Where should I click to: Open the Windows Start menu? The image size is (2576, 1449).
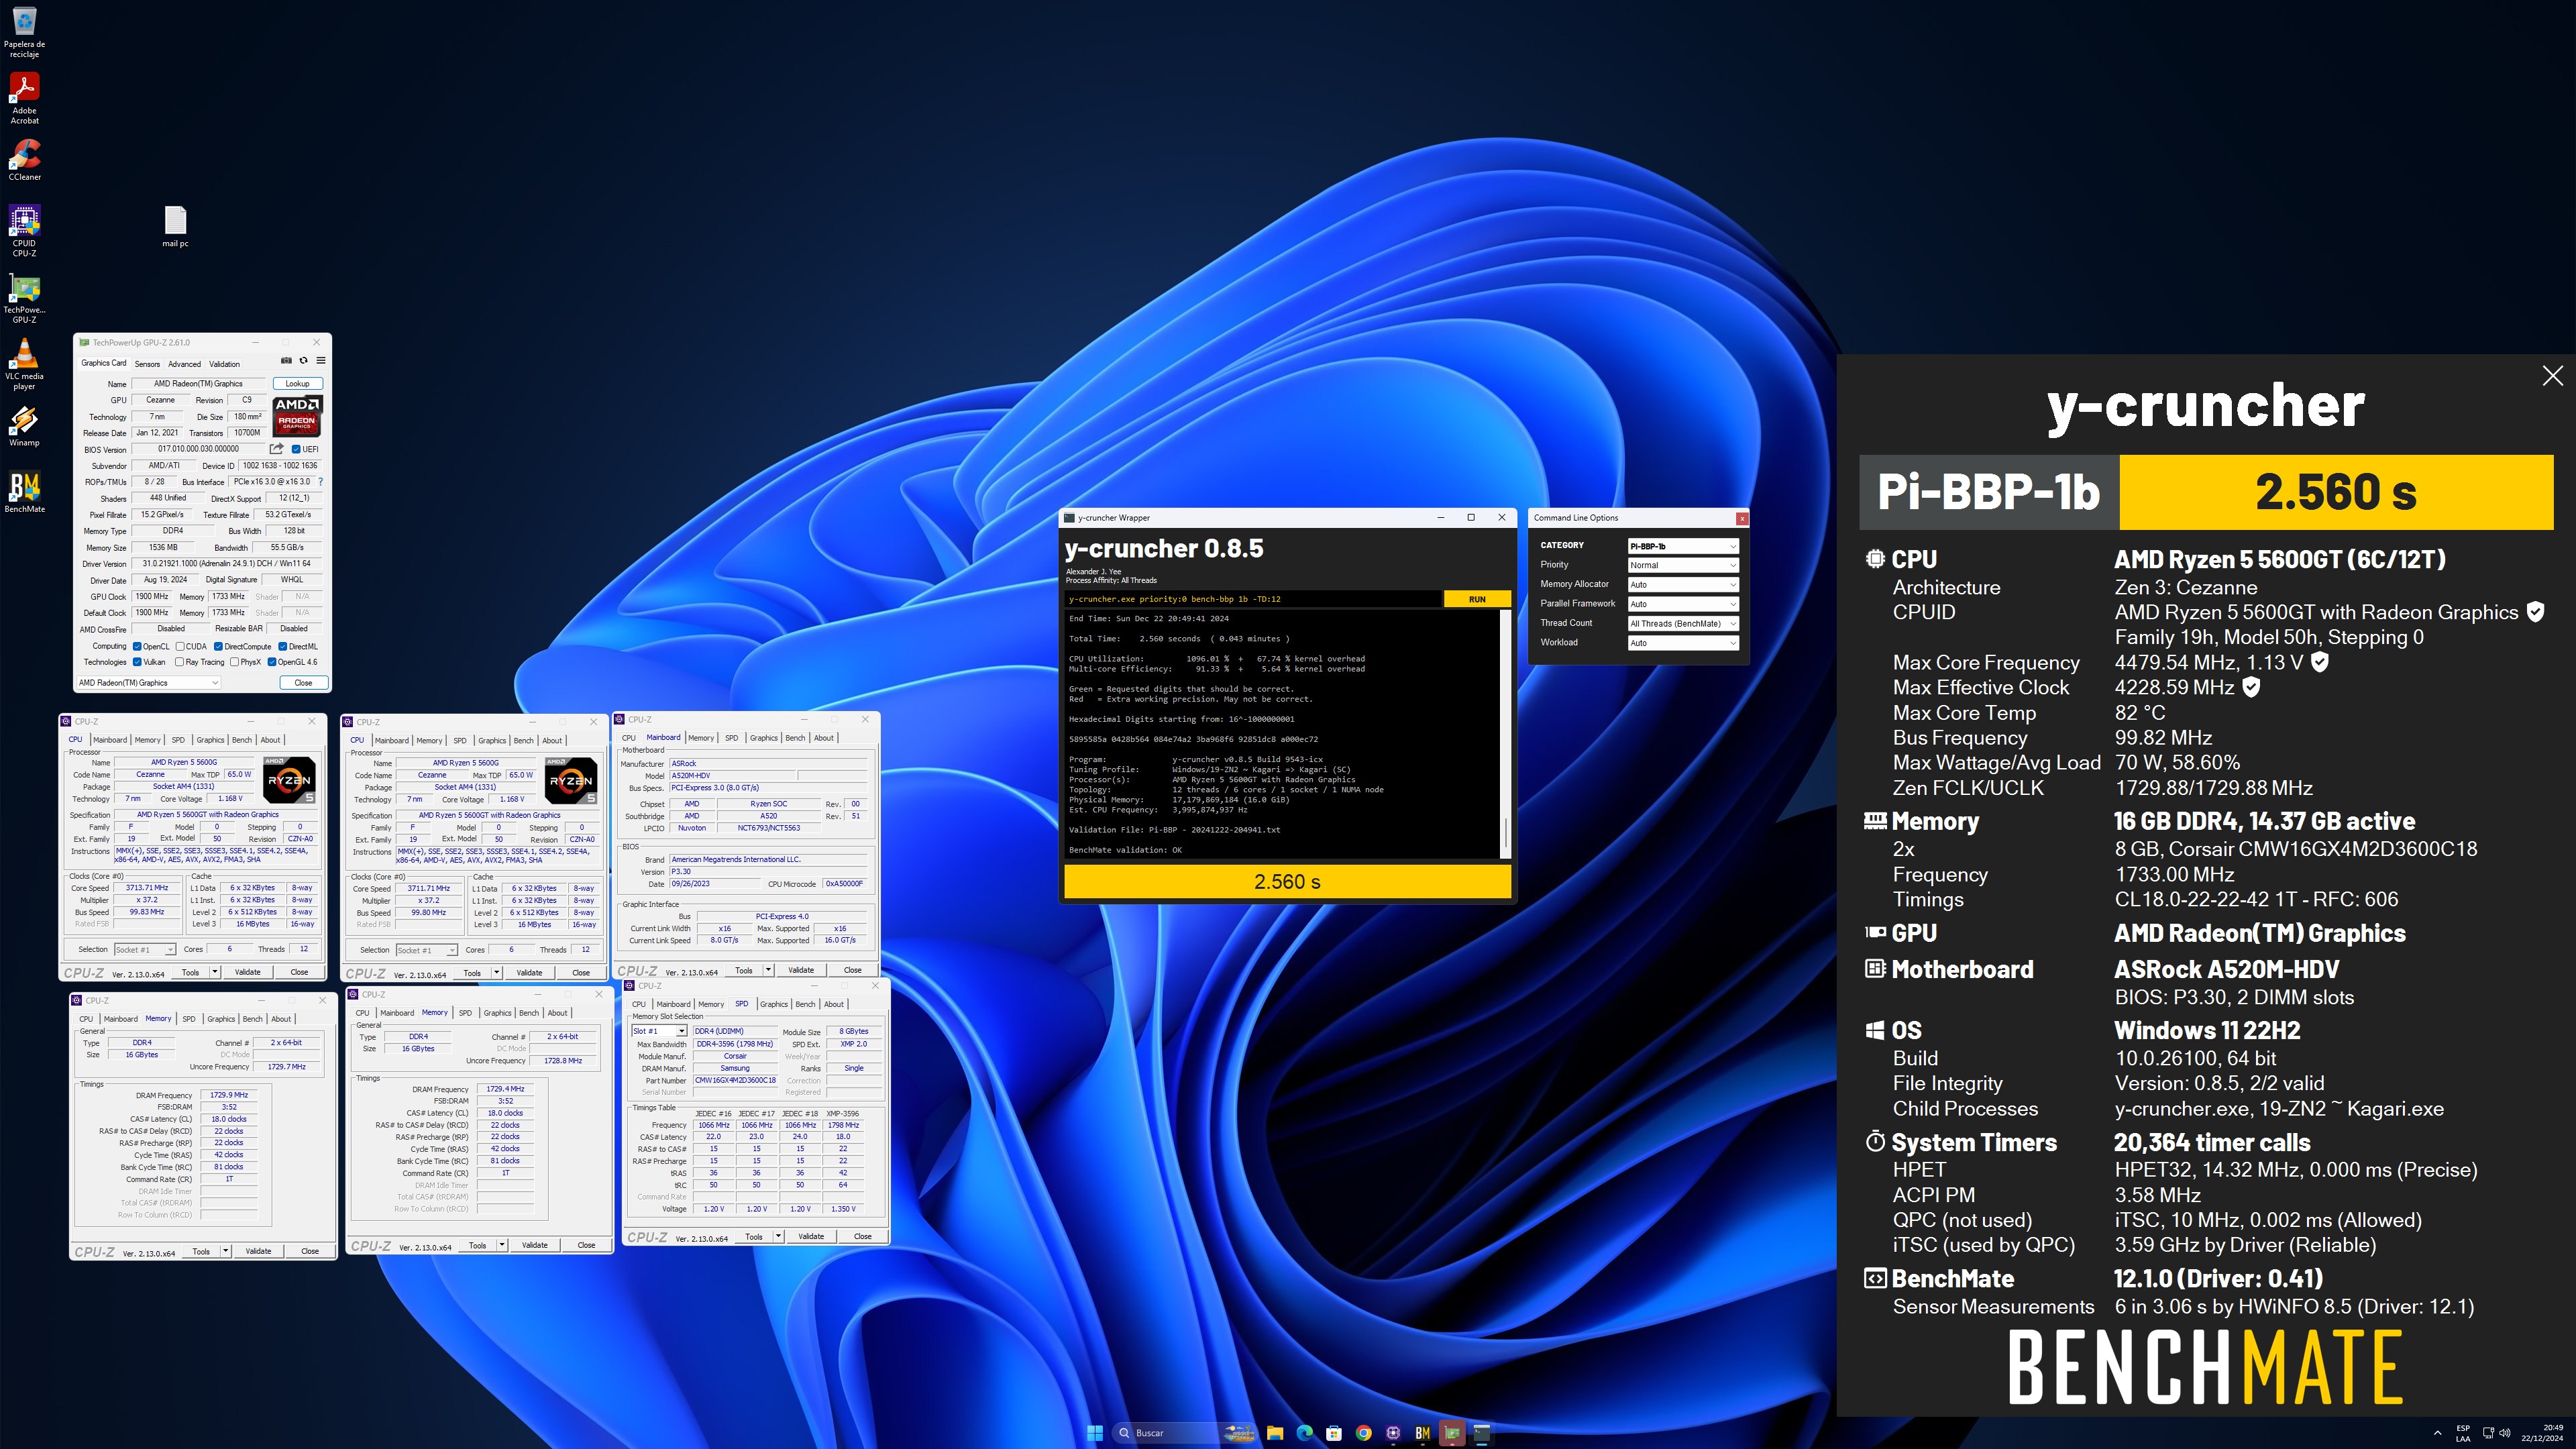pos(1095,1433)
